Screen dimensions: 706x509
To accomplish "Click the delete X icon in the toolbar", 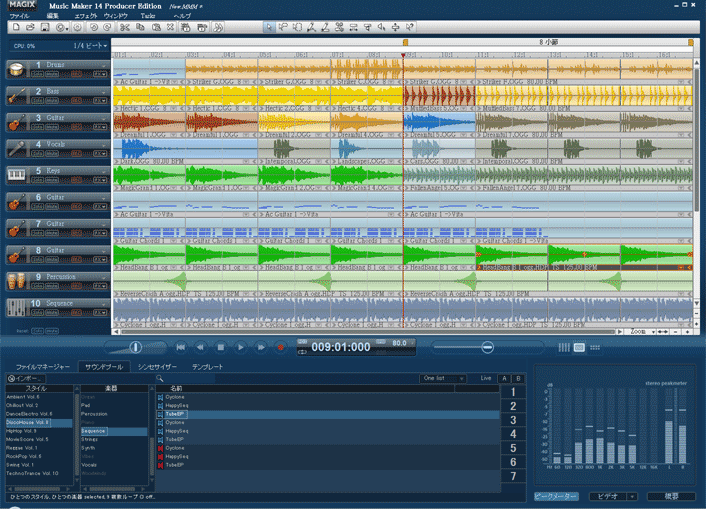I will click(170, 27).
